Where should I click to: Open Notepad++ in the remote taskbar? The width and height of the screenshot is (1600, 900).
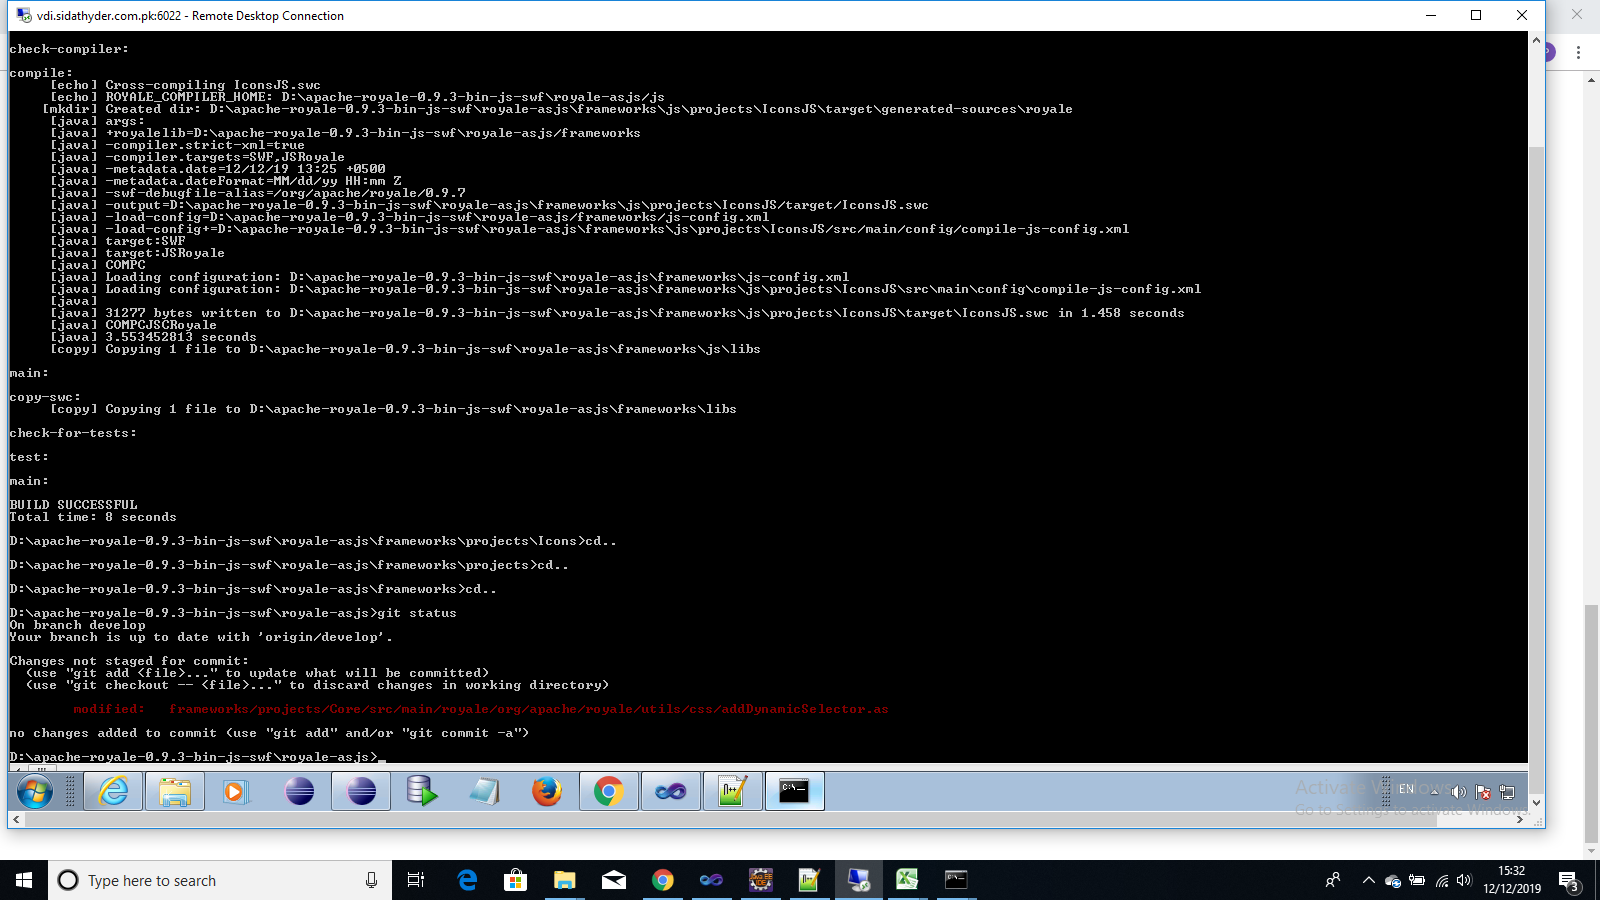pyautogui.click(x=733, y=792)
